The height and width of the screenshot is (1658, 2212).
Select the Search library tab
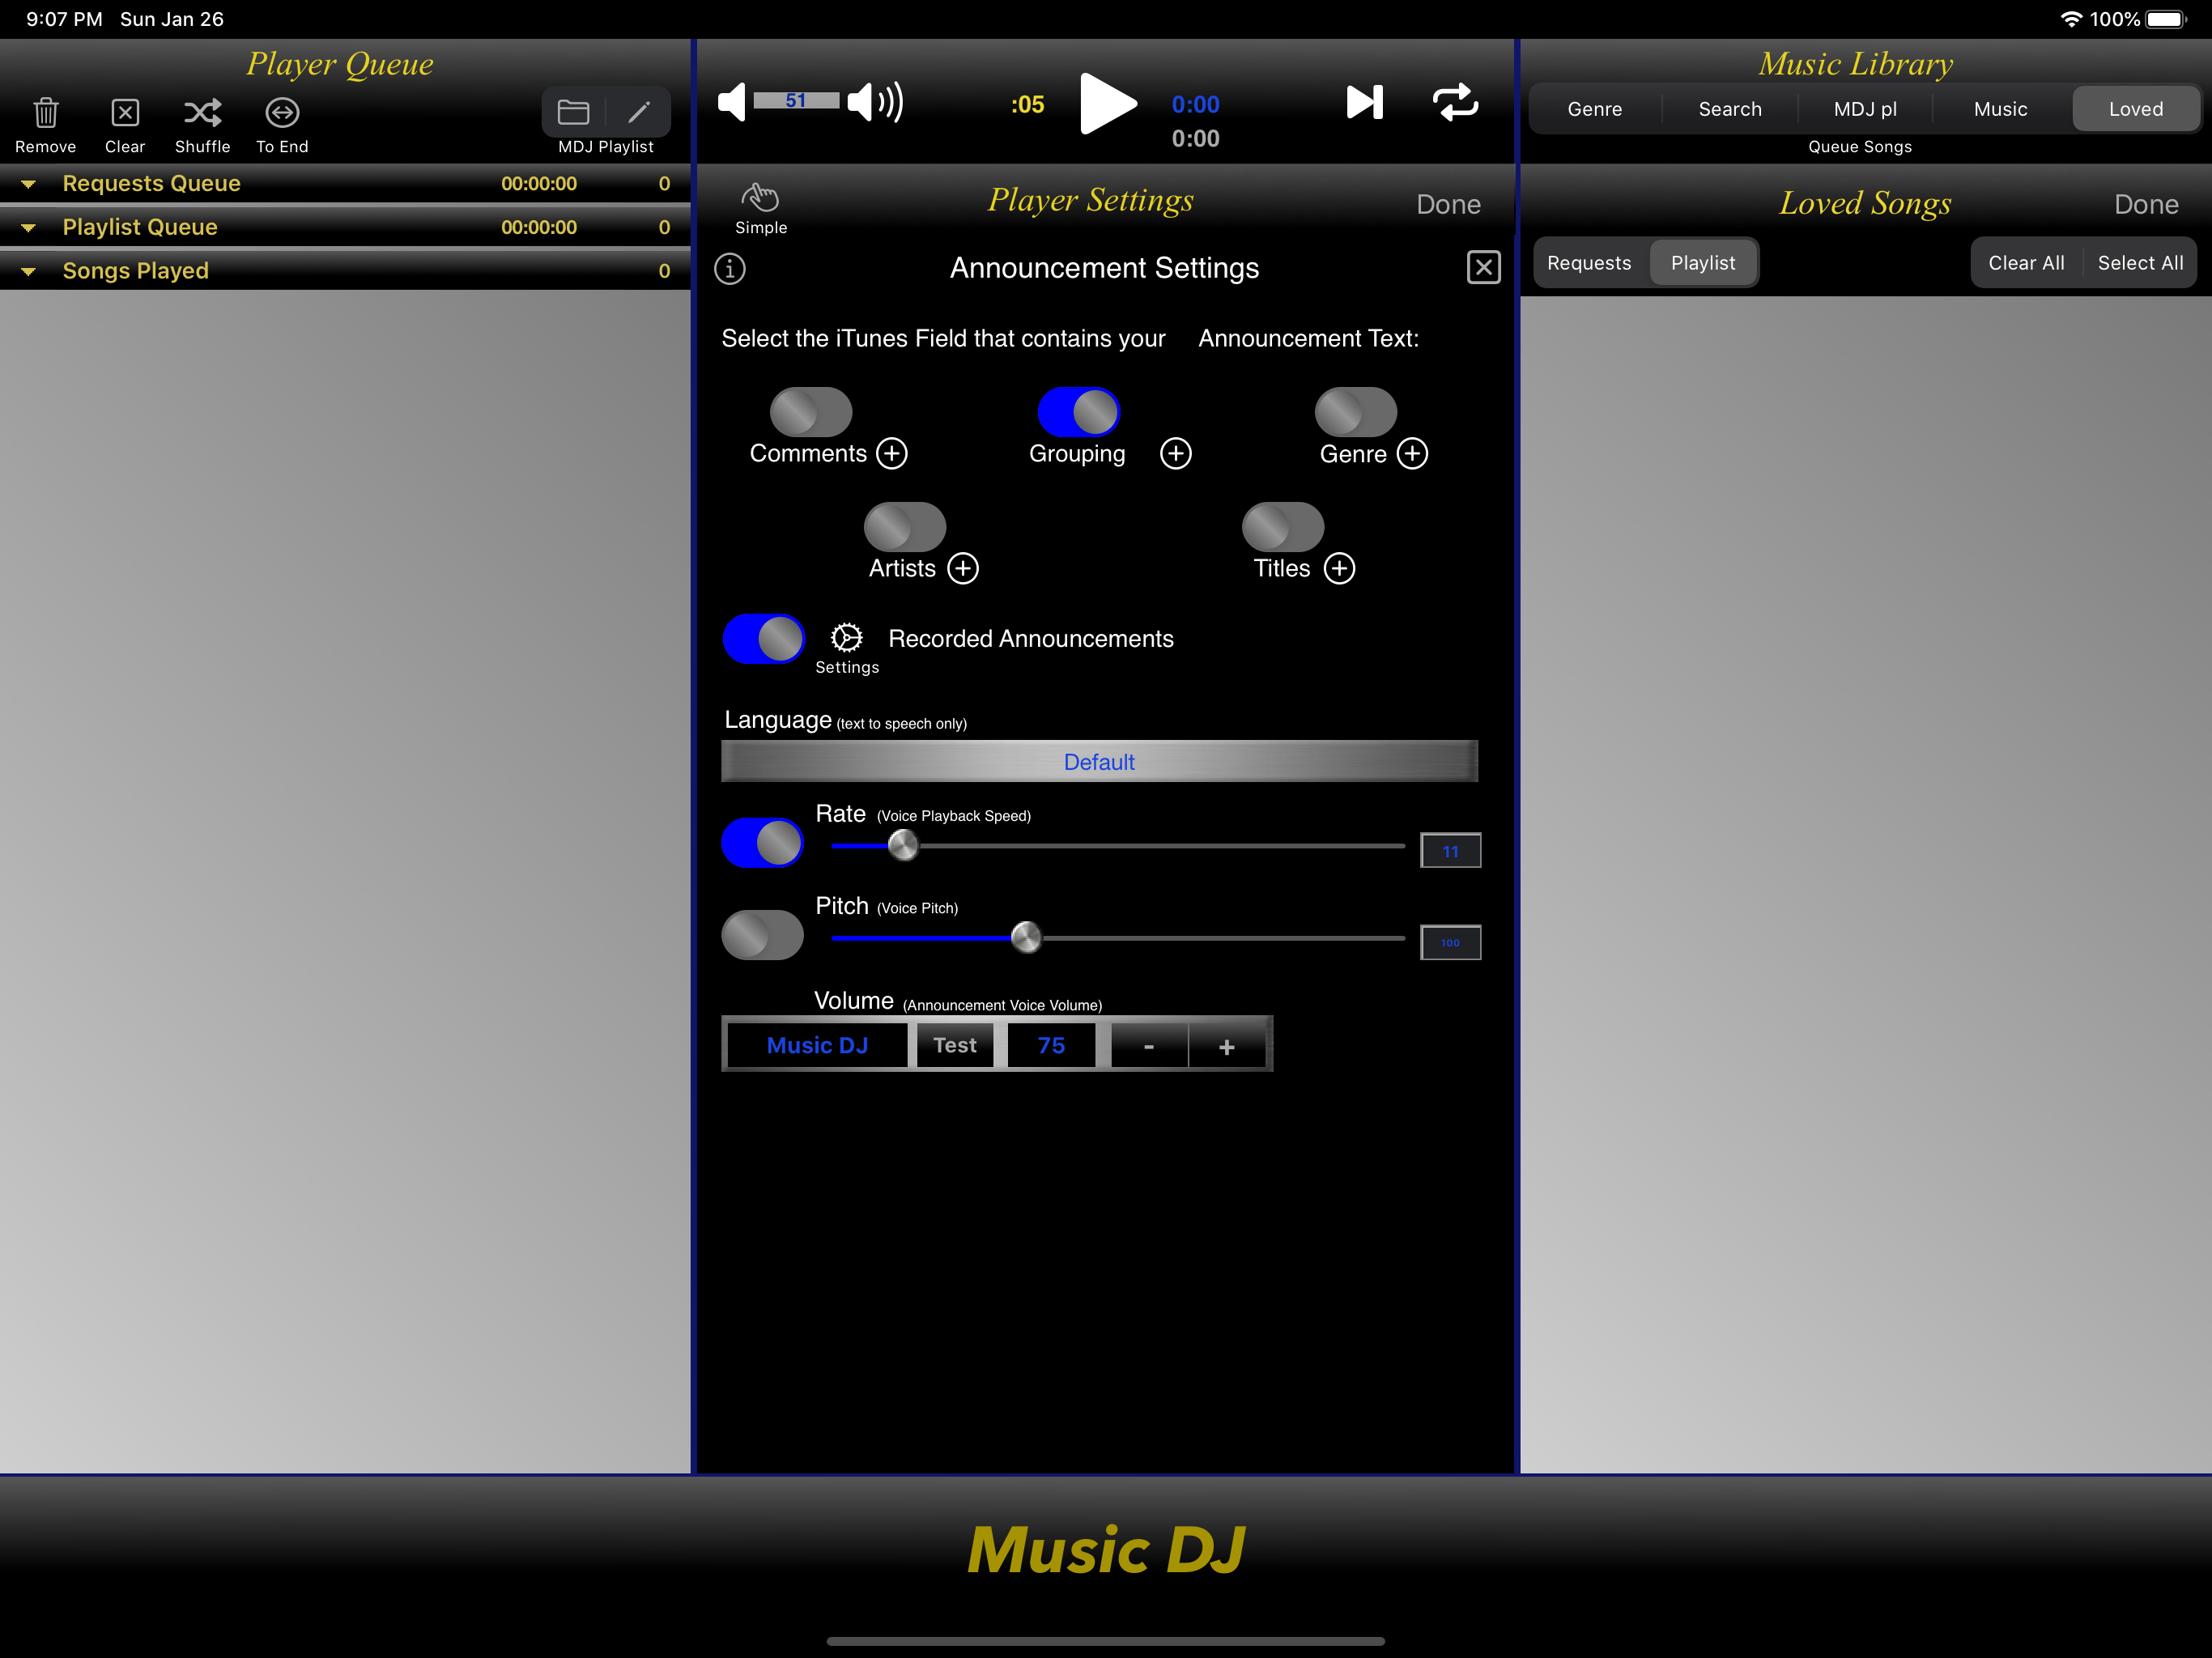point(1730,109)
